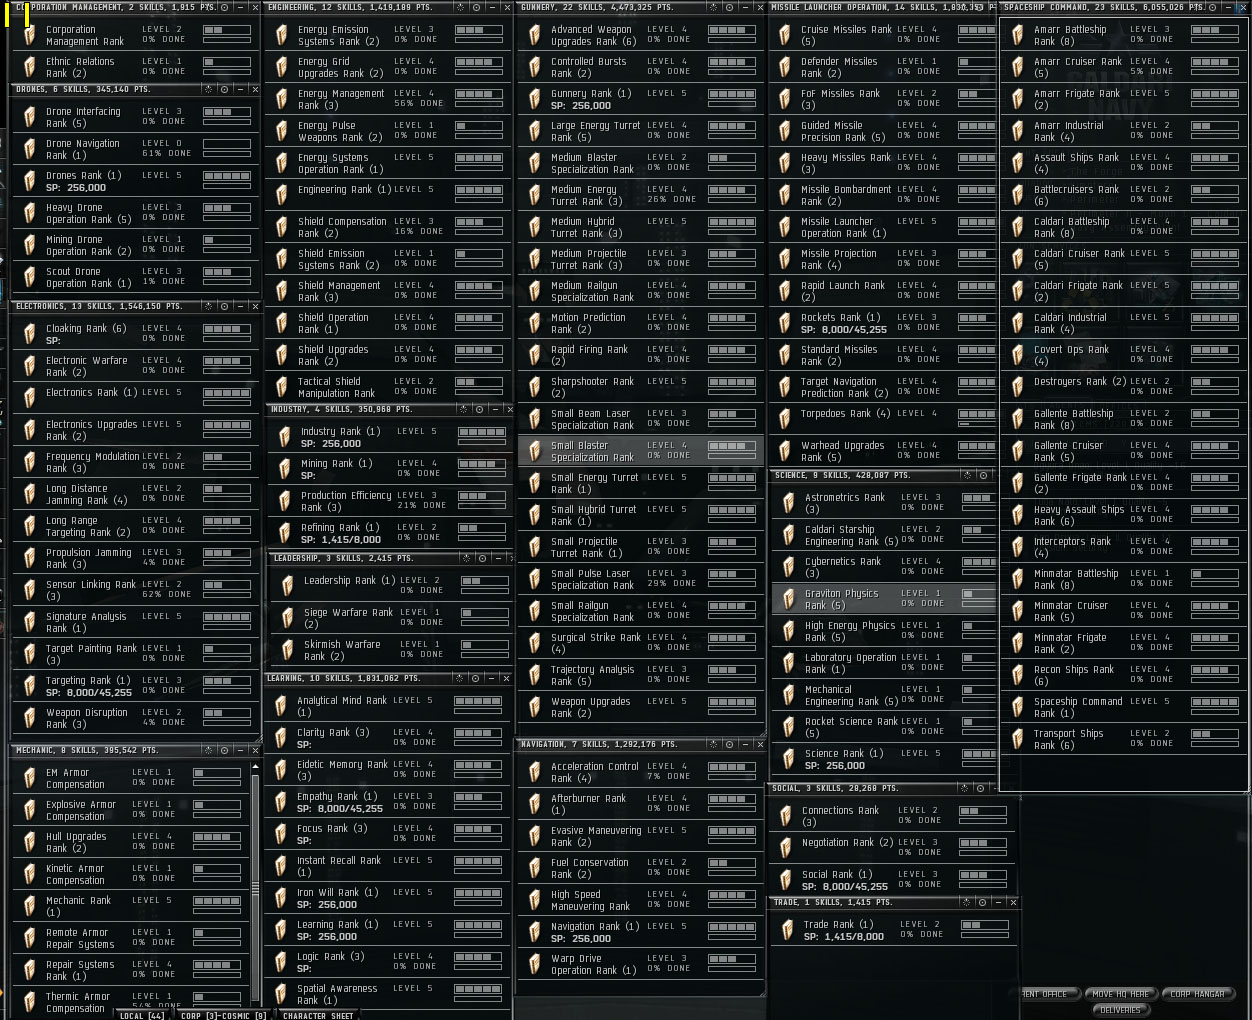Image resolution: width=1252 pixels, height=1020 pixels.
Task: Click the Interceptors Rank skill book icon
Action: (x=1018, y=548)
